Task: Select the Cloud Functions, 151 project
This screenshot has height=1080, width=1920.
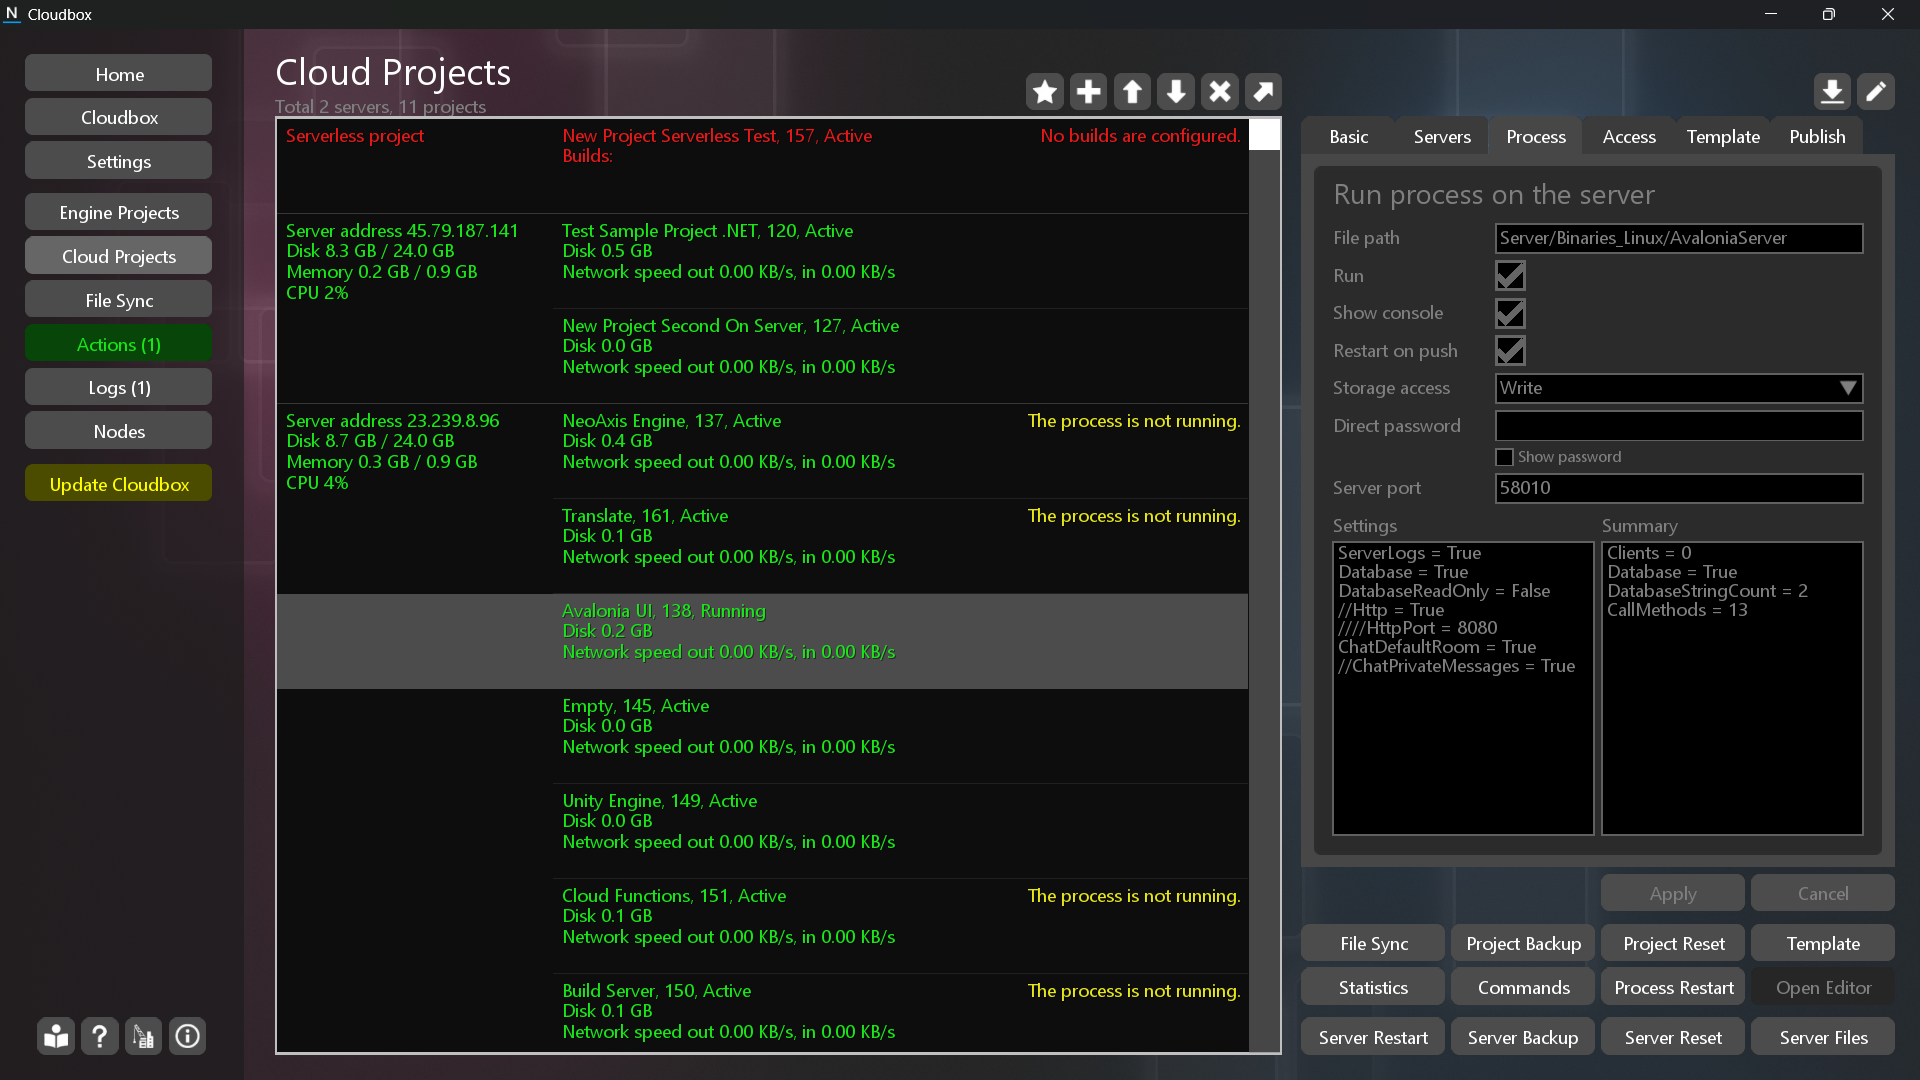Action: (x=900, y=926)
